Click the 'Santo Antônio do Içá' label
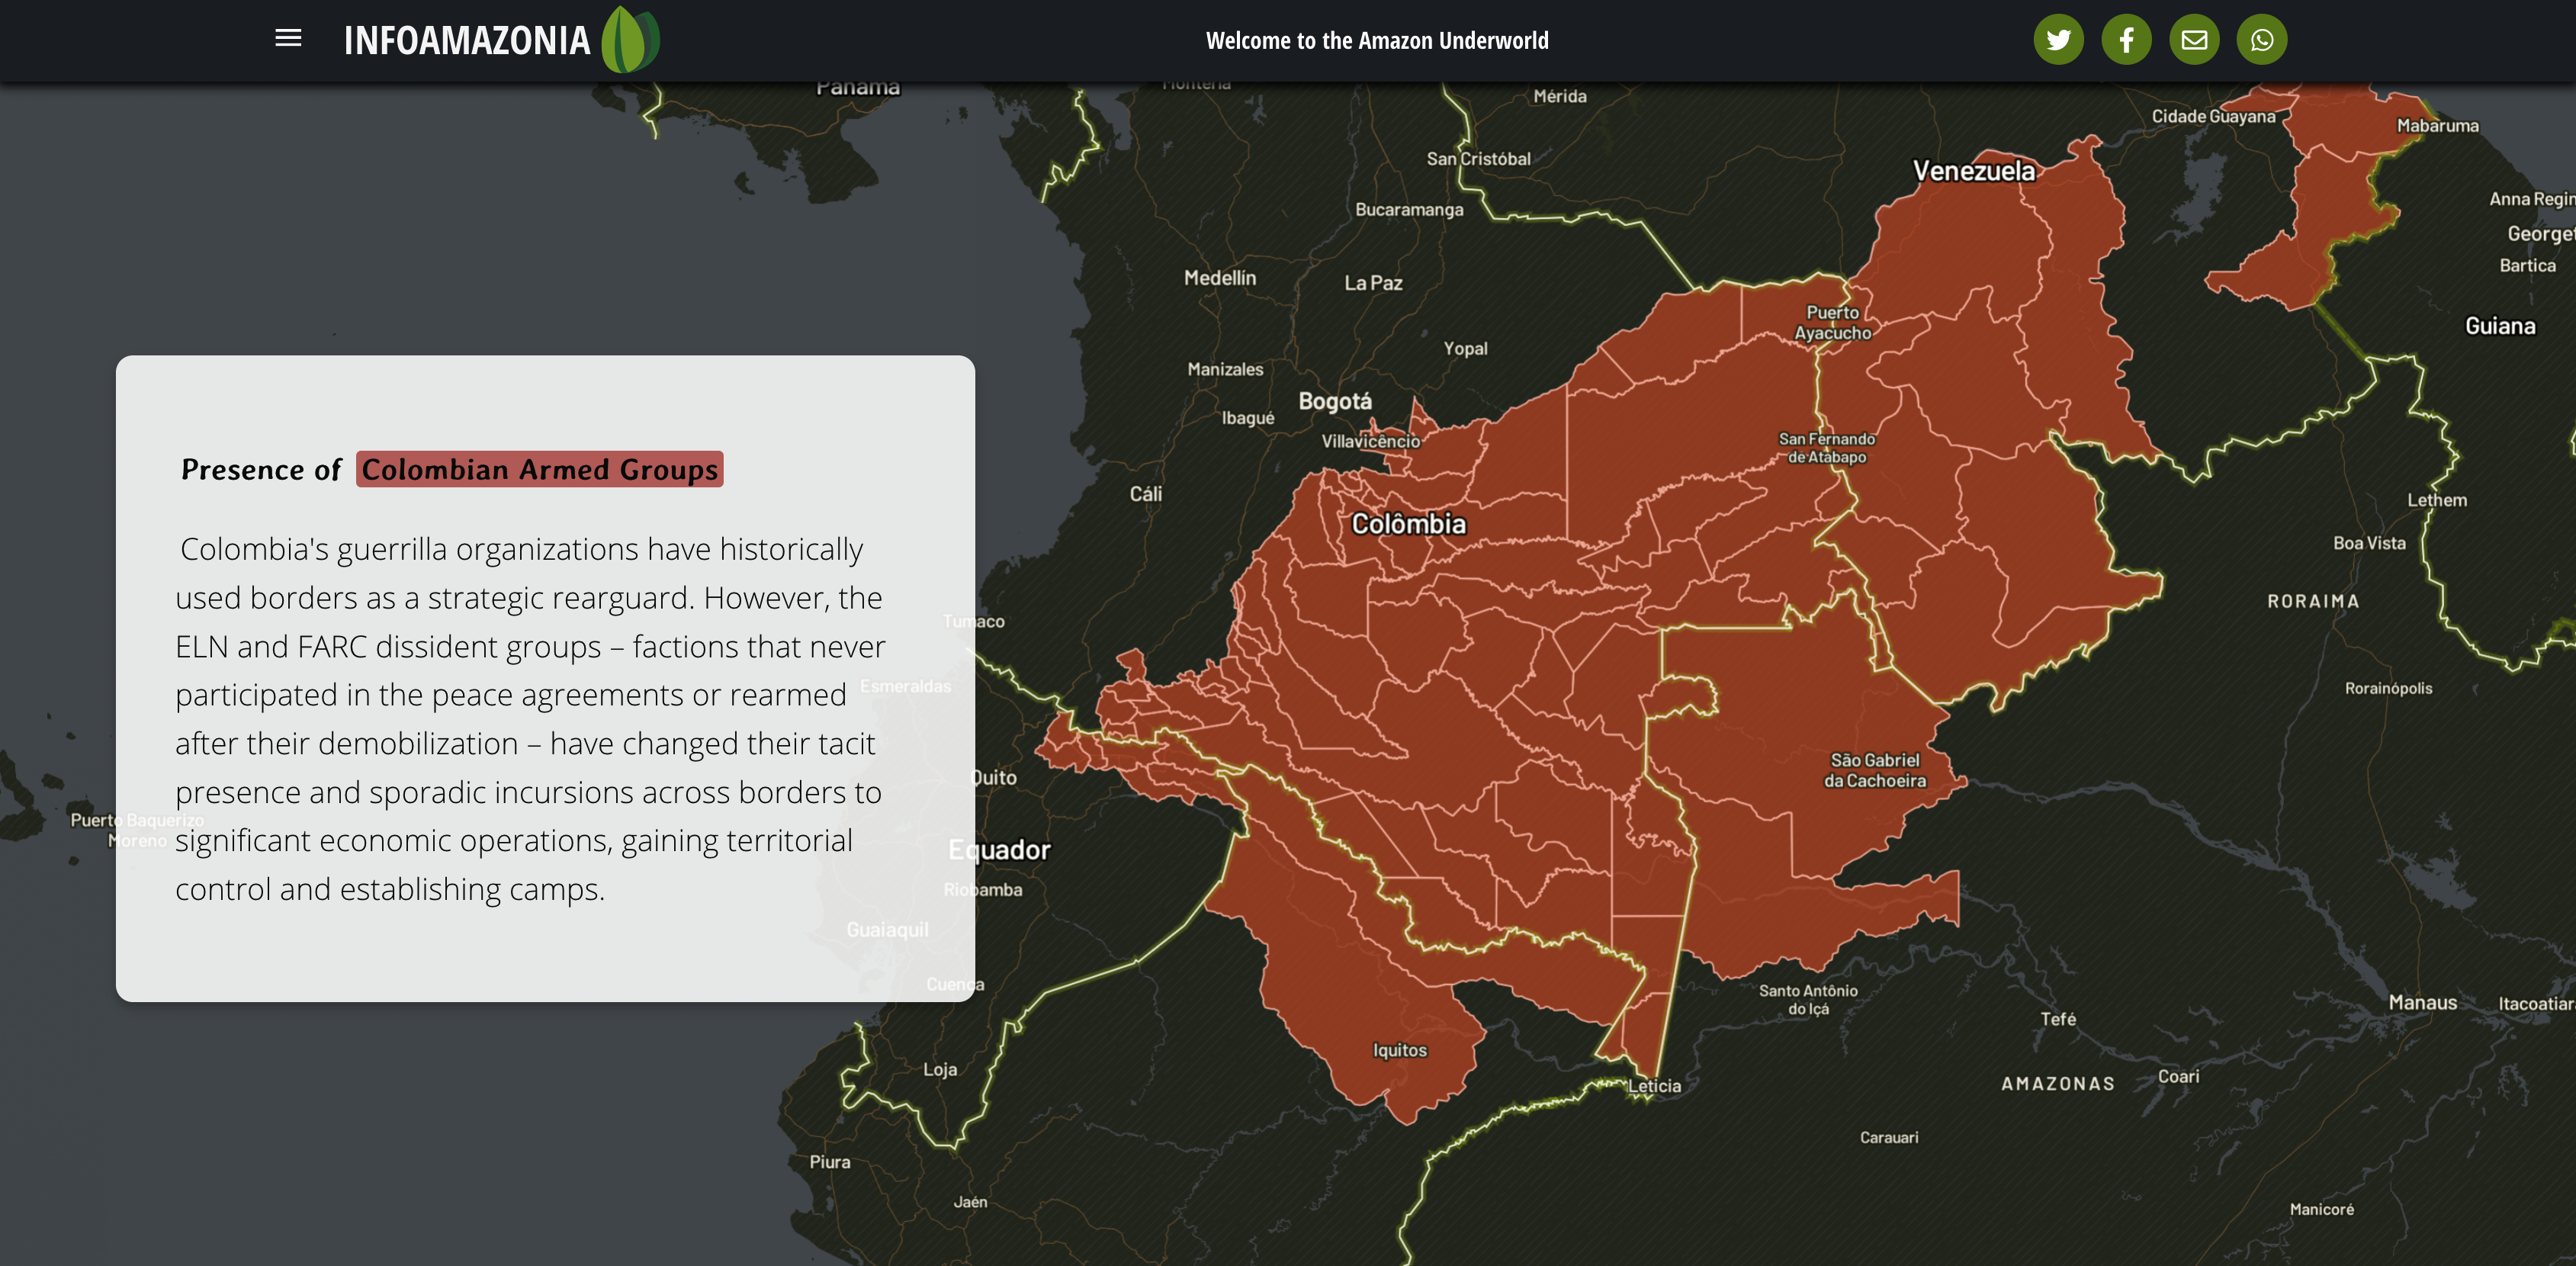This screenshot has height=1266, width=2576. coord(1808,1000)
